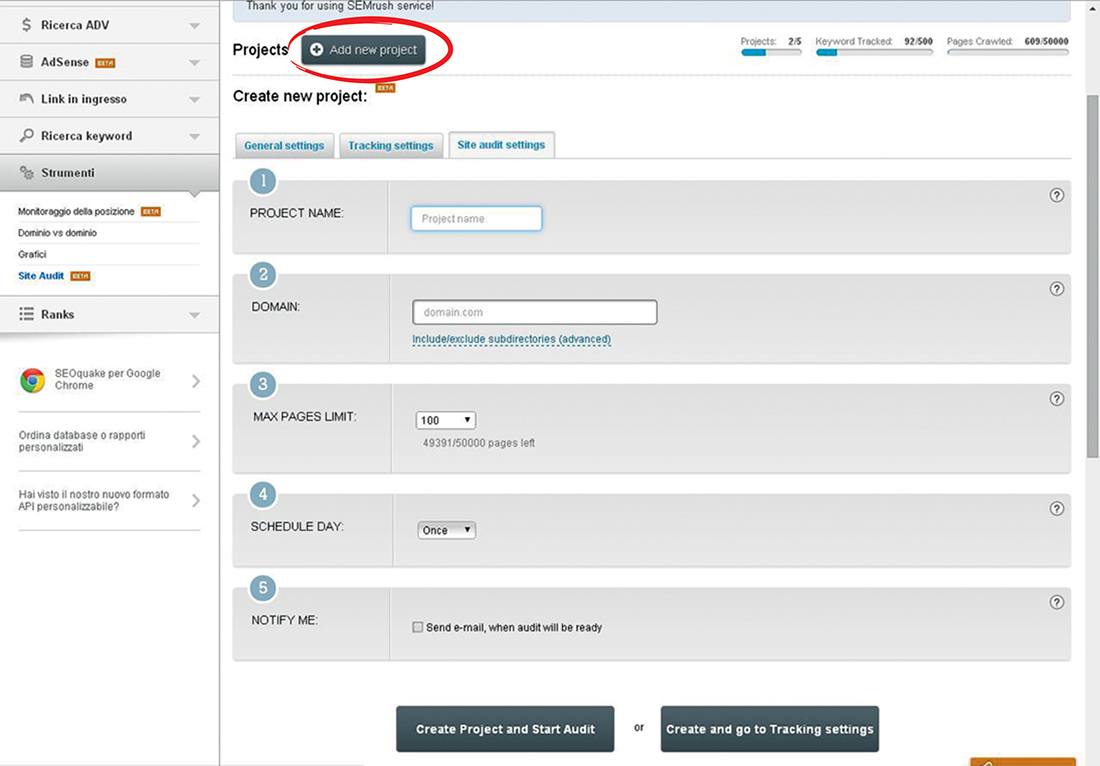Click the list icon beside Ranks
Screen dimensions: 1100x766
click(27, 314)
